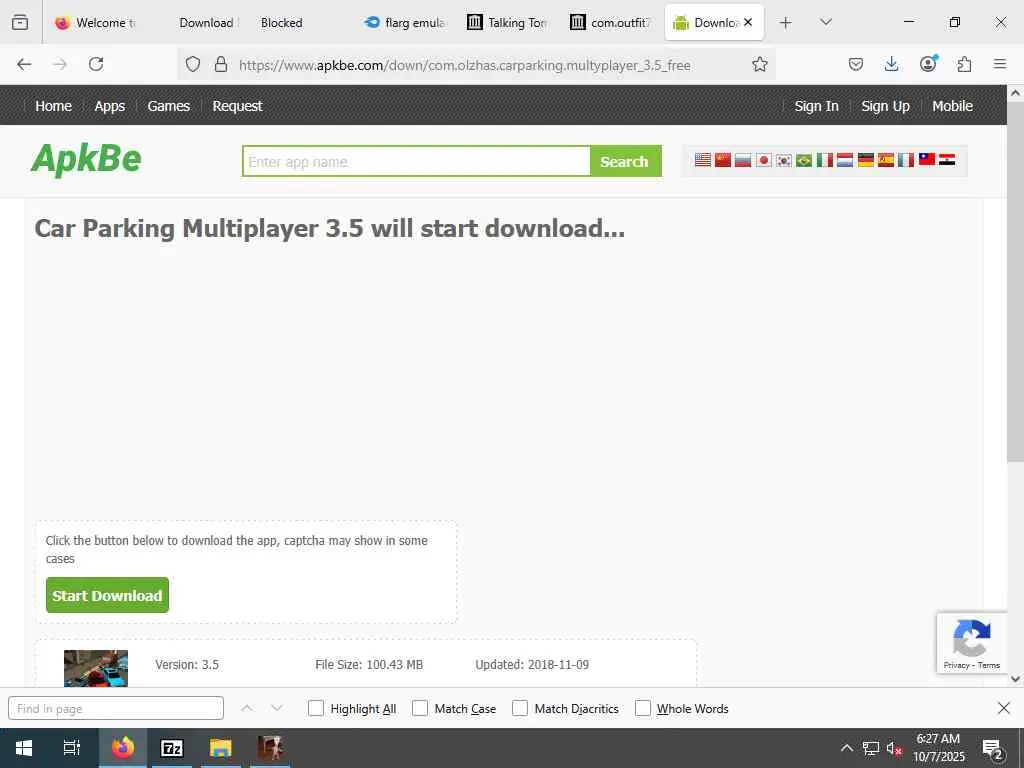The width and height of the screenshot is (1024, 768).
Task: Click the reCAPTCHA Terms link
Action: [x=989, y=665]
